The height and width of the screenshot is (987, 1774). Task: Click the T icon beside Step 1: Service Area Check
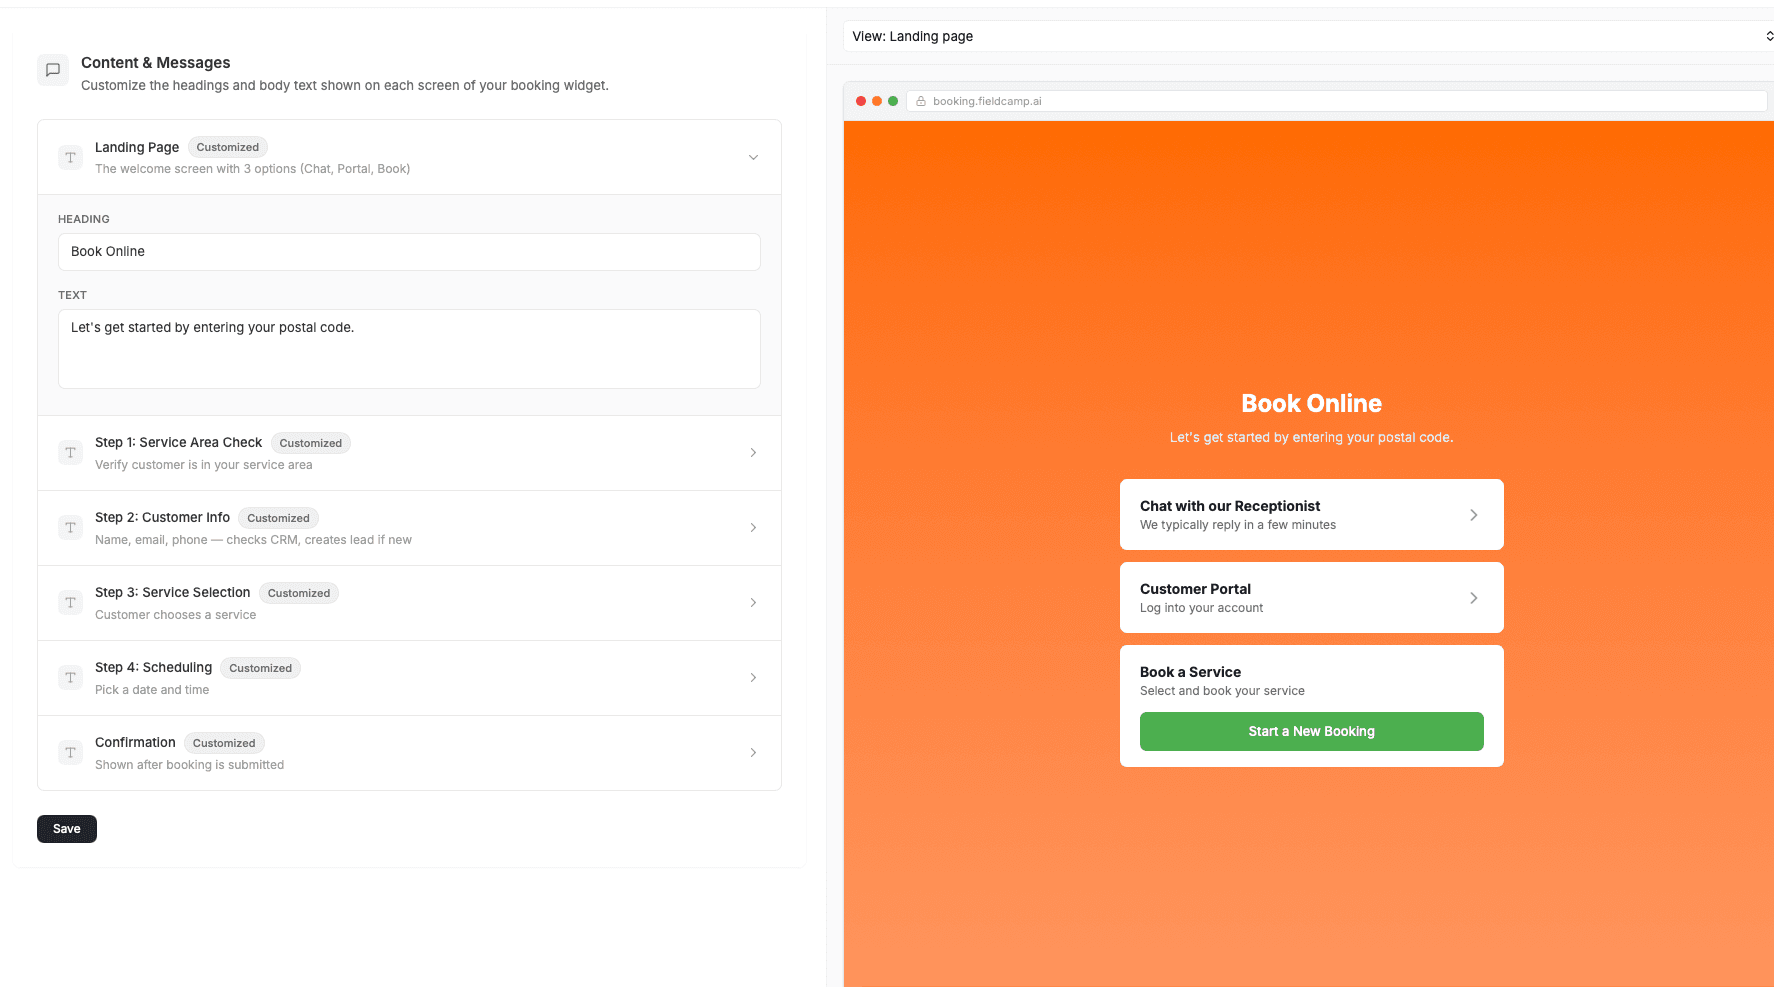click(70, 452)
